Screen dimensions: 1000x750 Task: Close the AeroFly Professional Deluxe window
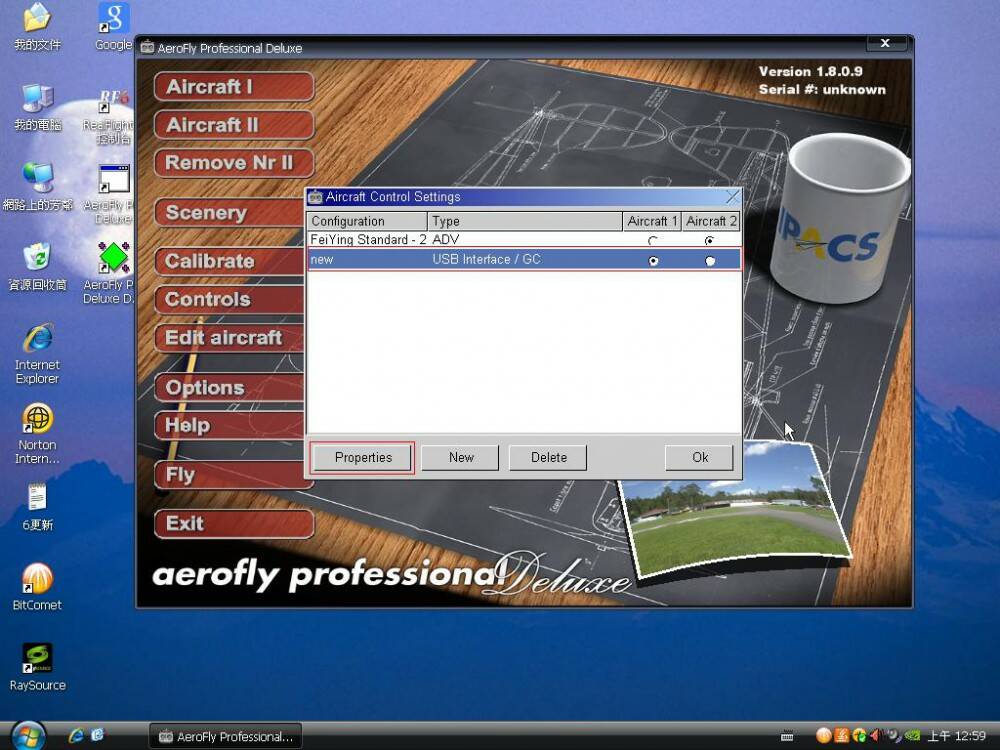coord(886,43)
